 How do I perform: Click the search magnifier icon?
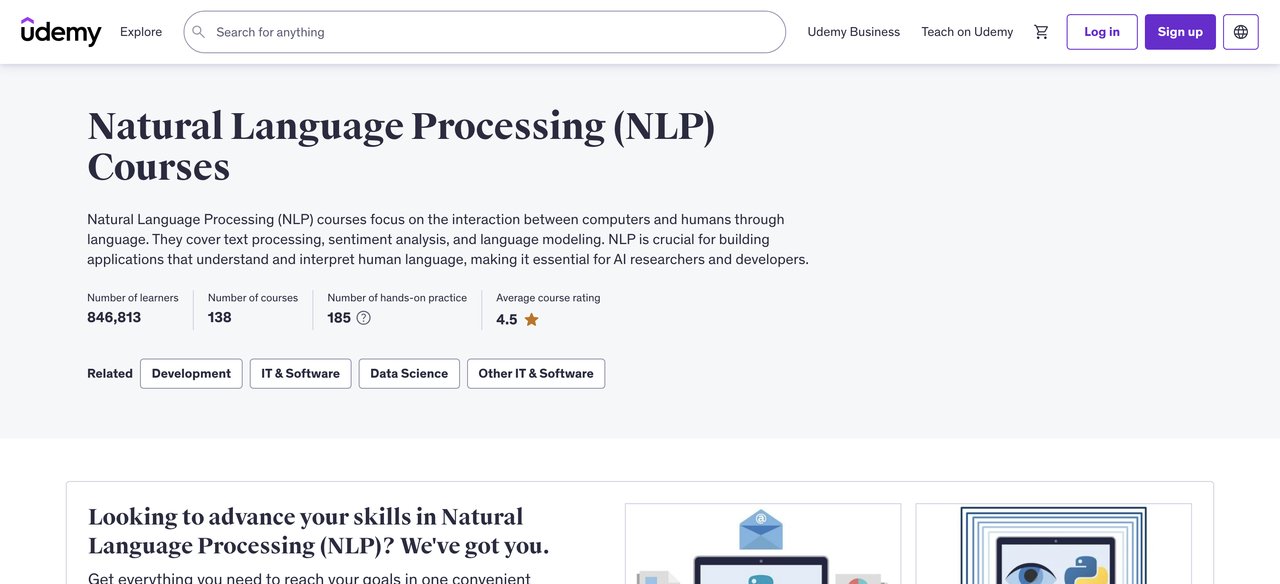coord(199,32)
